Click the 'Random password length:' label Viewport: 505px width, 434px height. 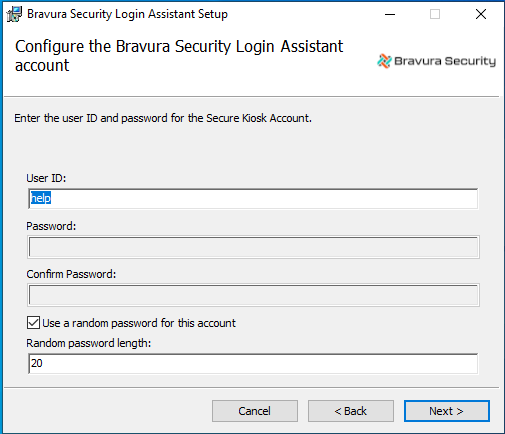click(x=89, y=343)
